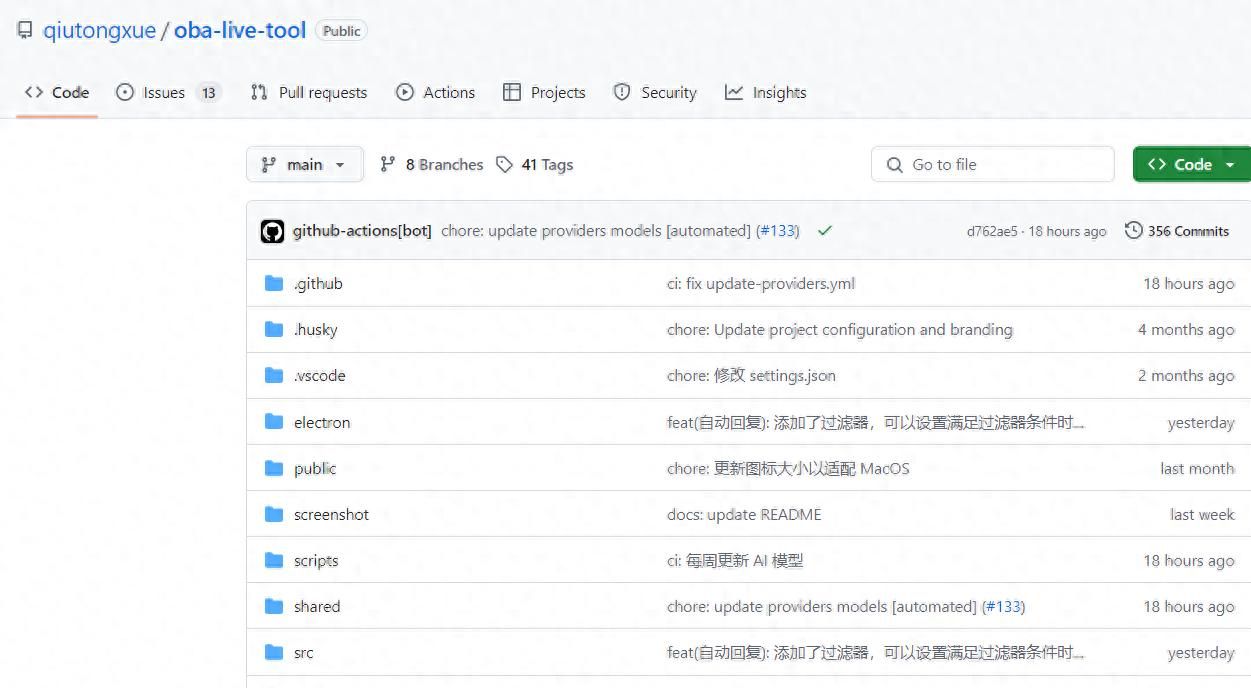Click the magnifier icon in Go to file
Image resolution: width=1251 pixels, height=688 pixels.
pos(893,164)
